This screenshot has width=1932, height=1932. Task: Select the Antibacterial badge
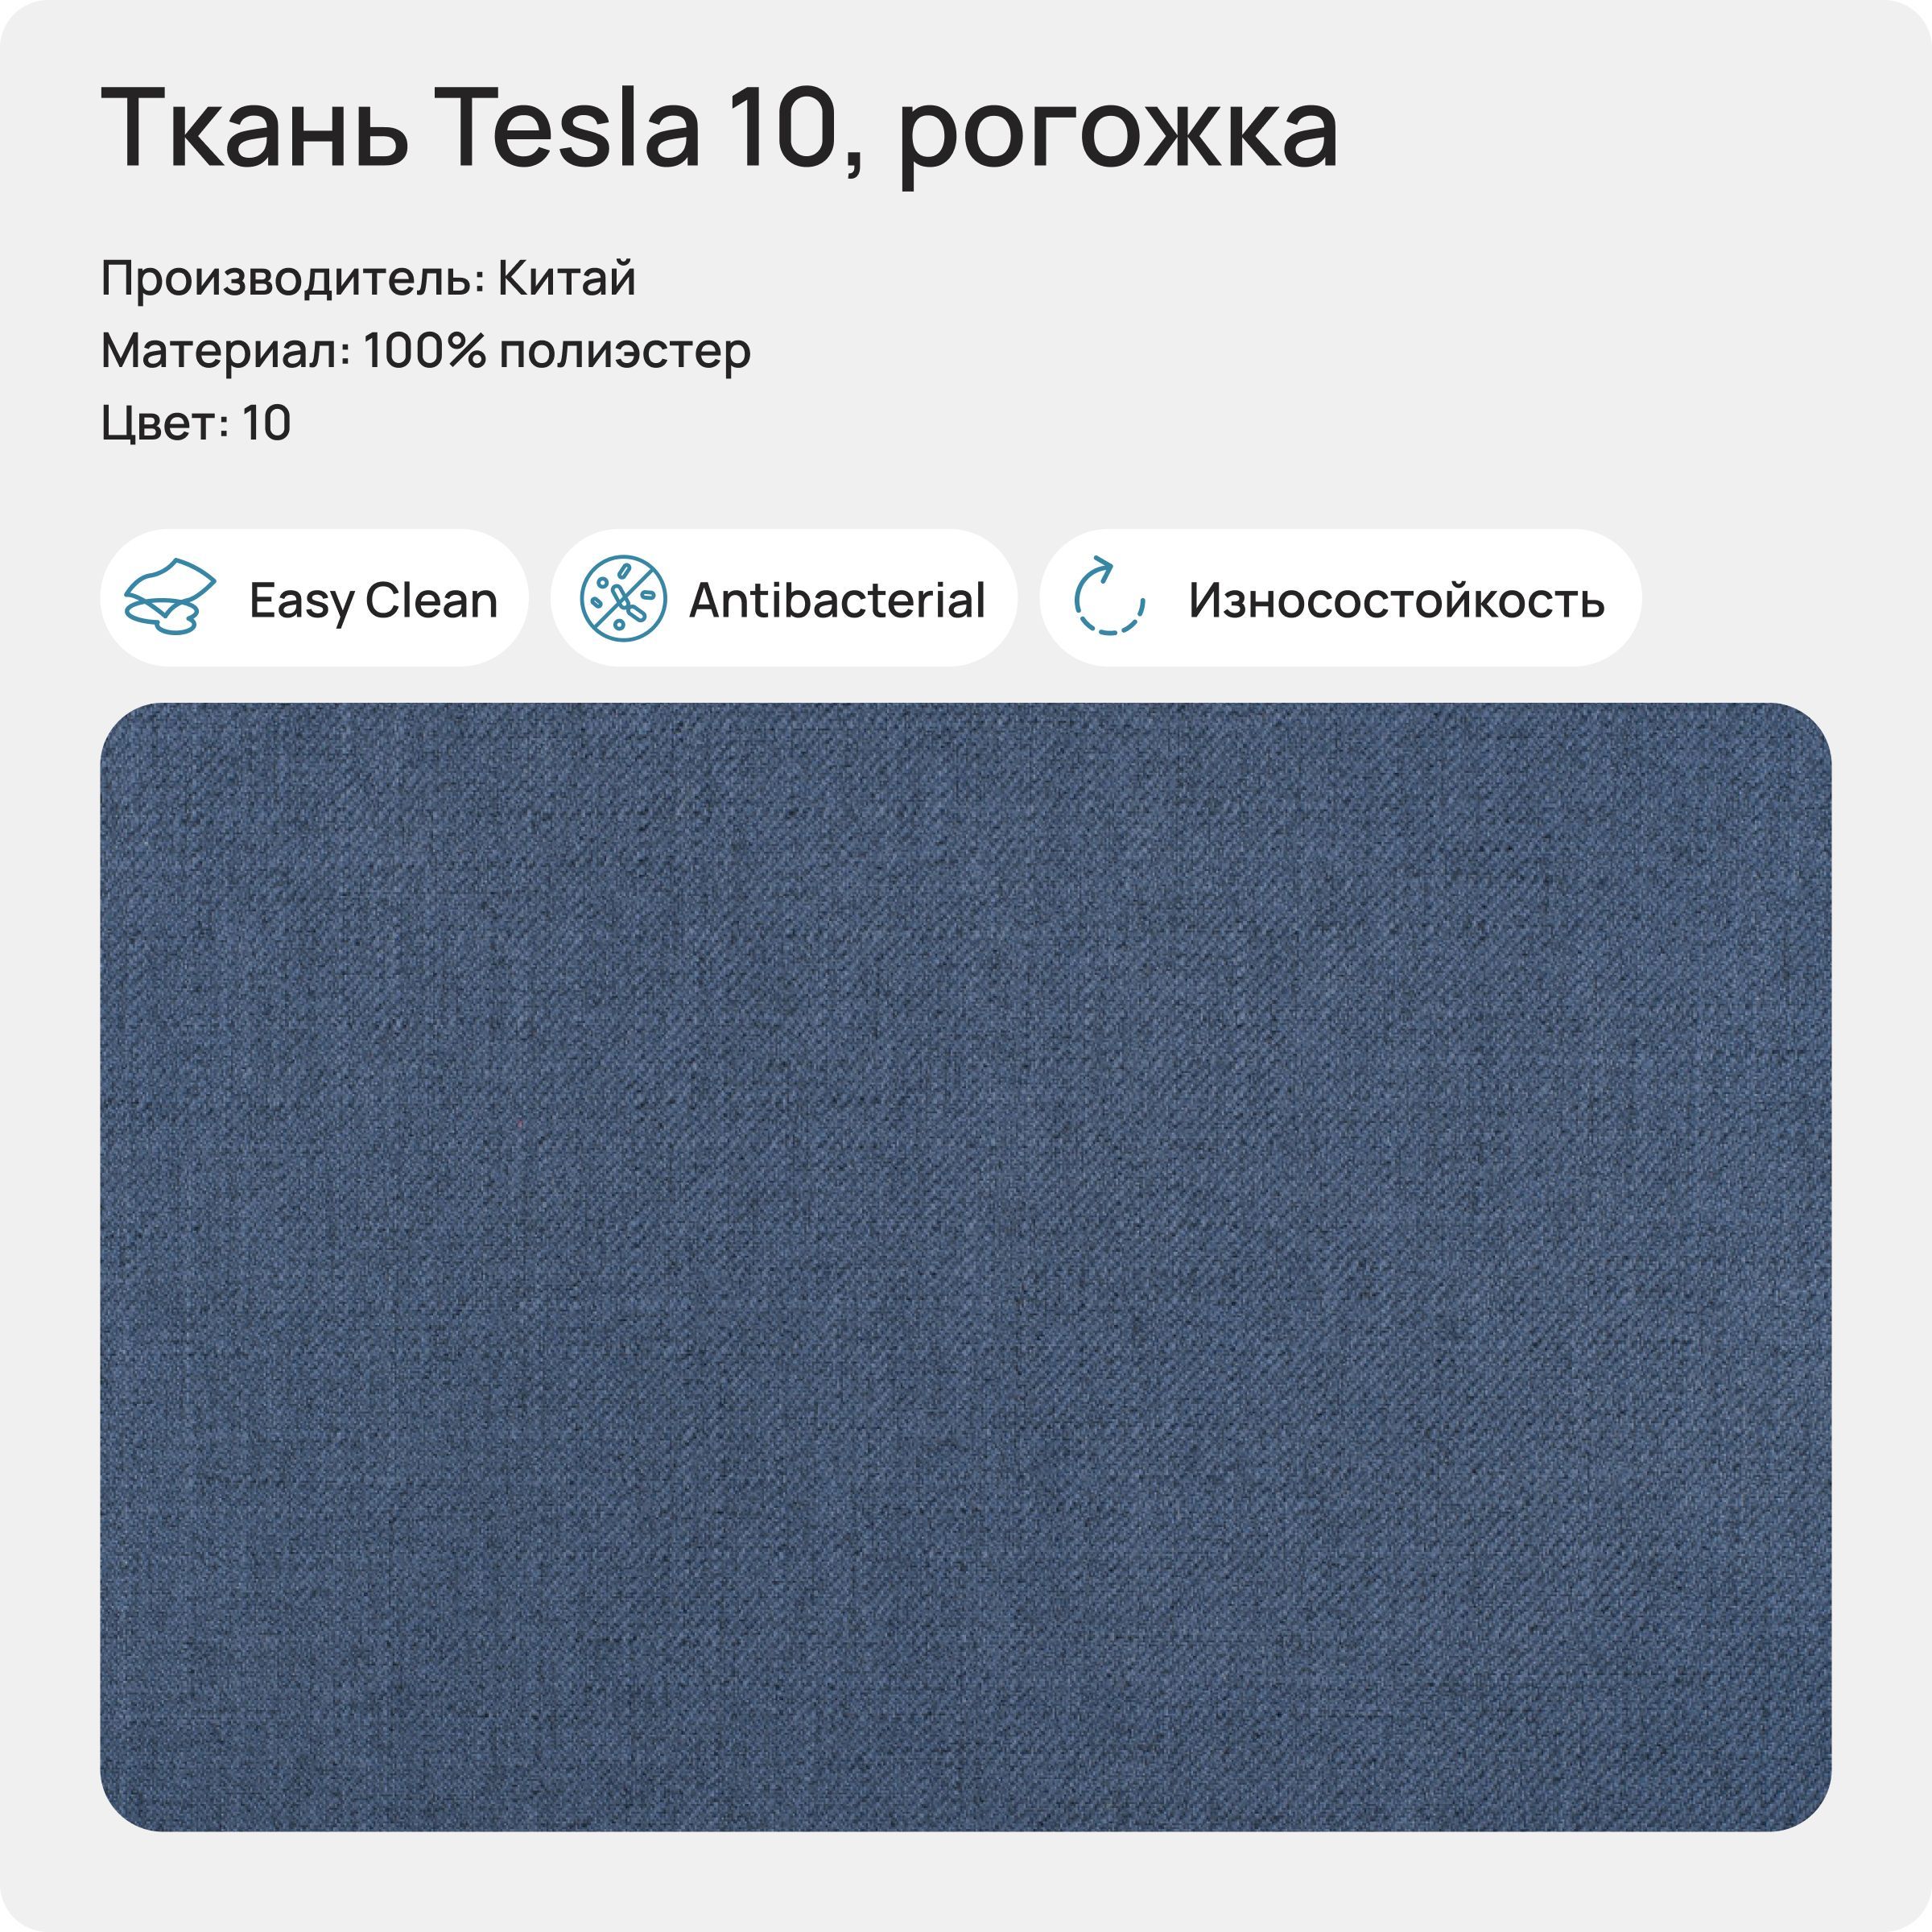coord(784,598)
